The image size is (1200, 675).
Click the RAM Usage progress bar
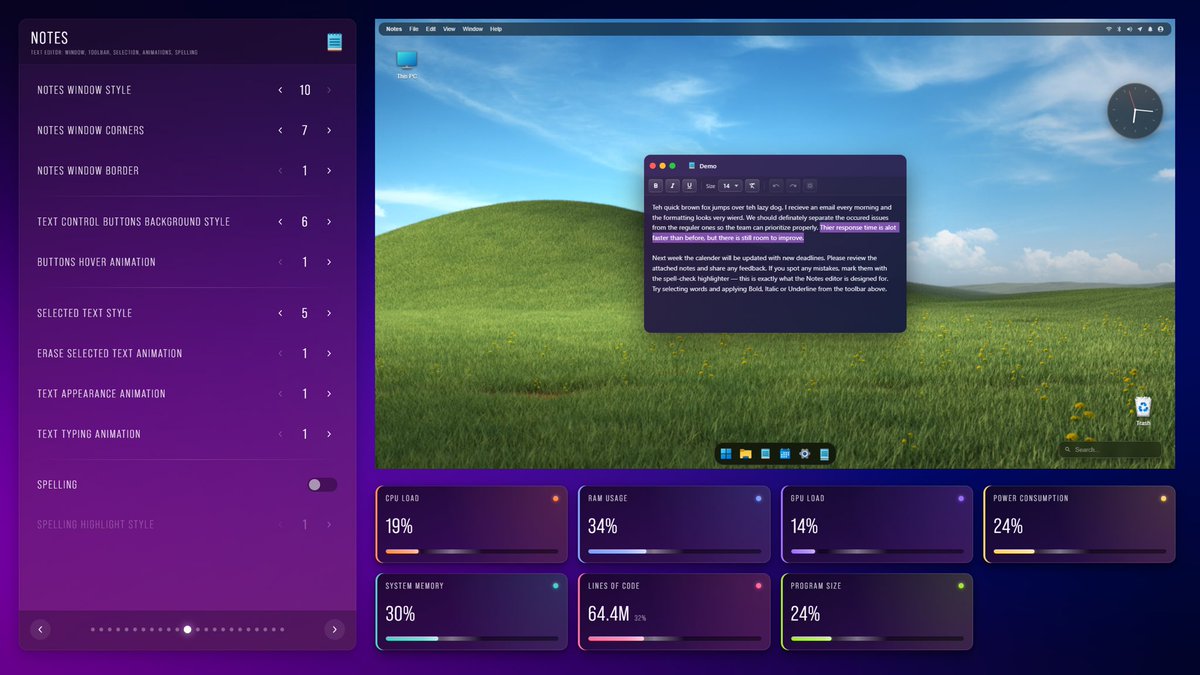pyautogui.click(x=674, y=551)
